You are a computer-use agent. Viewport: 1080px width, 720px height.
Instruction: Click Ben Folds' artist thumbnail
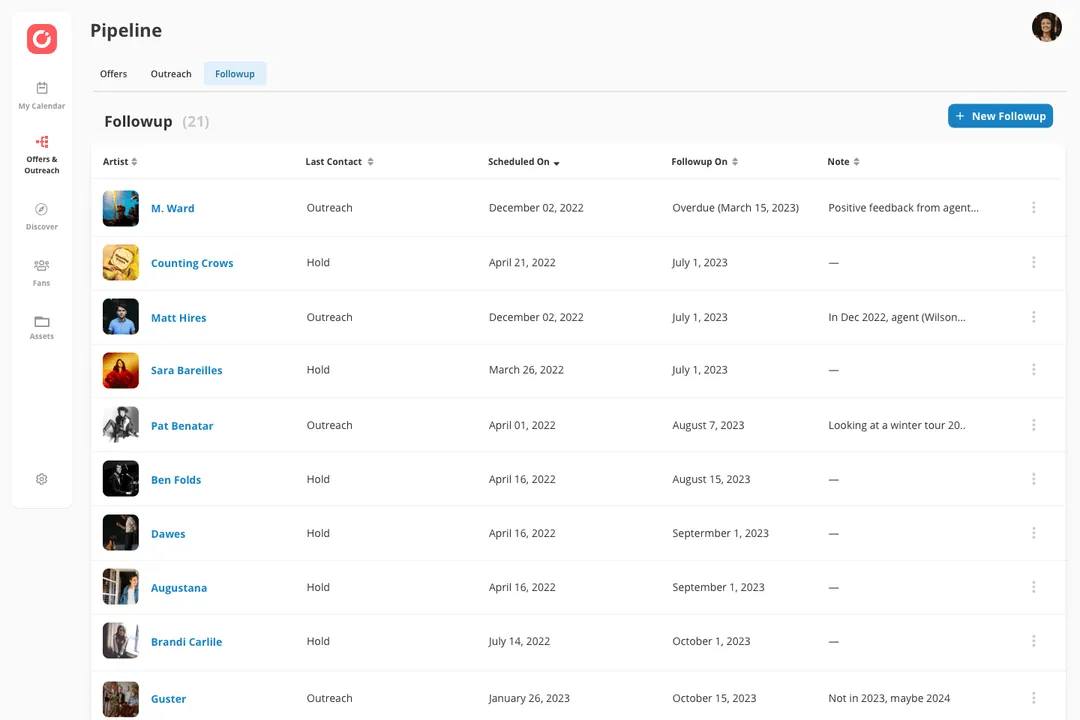pyautogui.click(x=121, y=478)
